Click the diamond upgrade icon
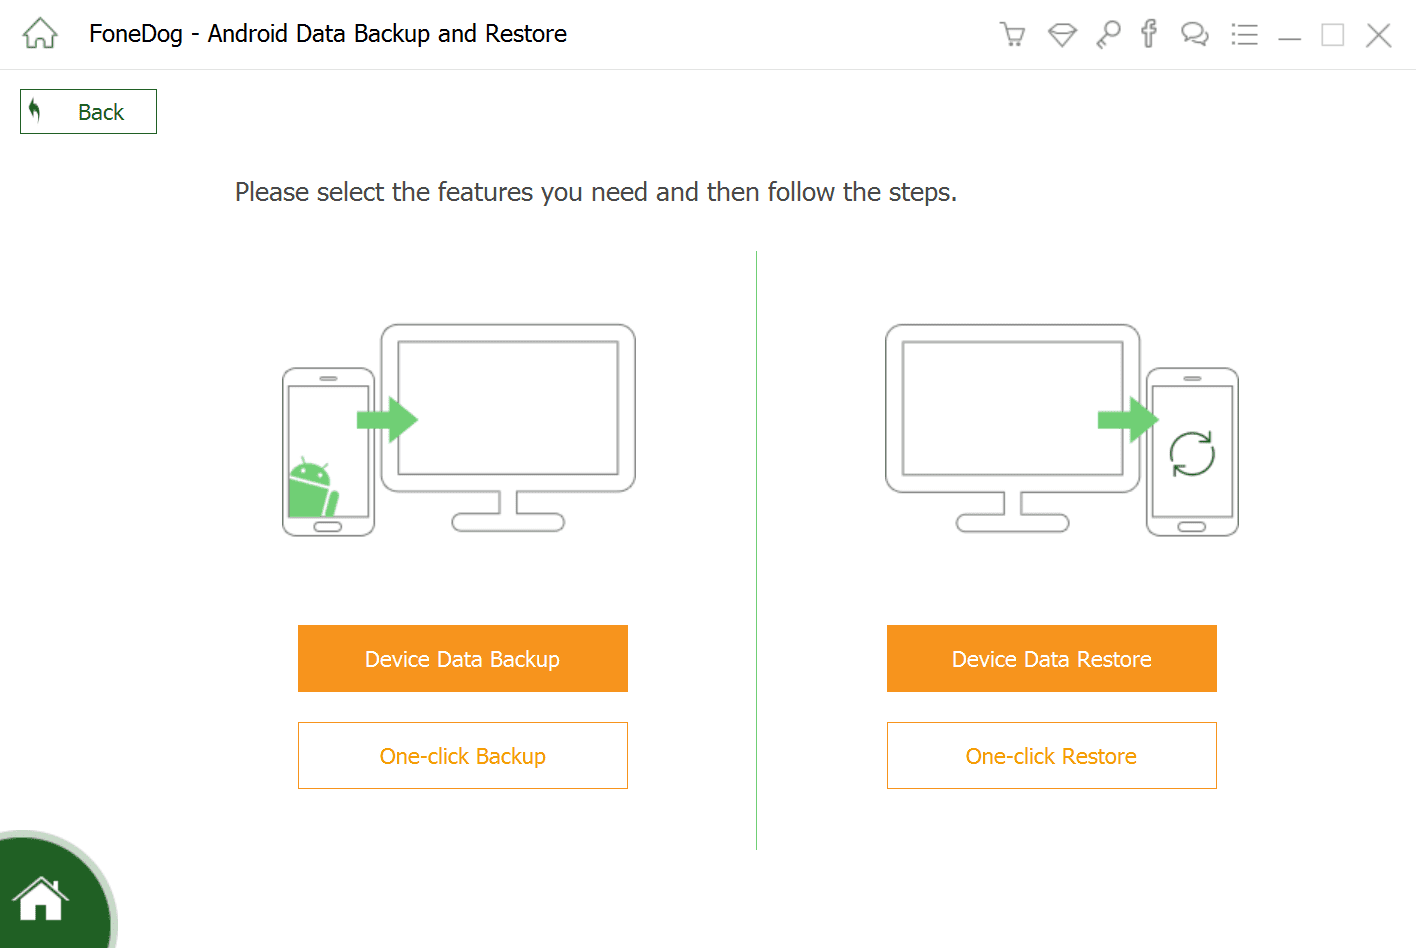Image resolution: width=1416 pixels, height=948 pixels. (1062, 35)
